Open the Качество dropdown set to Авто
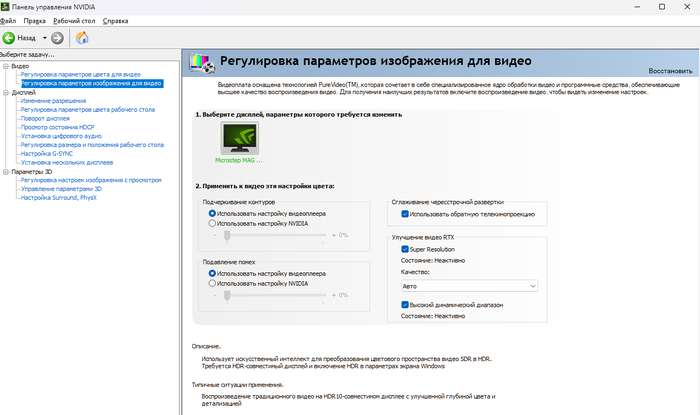 (x=469, y=286)
